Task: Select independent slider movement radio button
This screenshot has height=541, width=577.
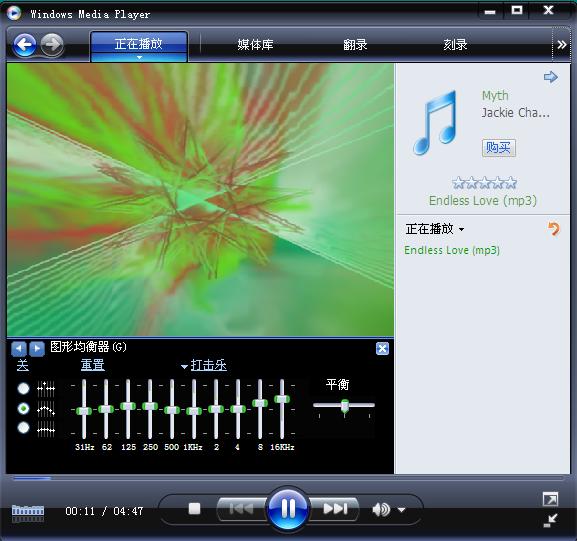Action: click(x=24, y=388)
